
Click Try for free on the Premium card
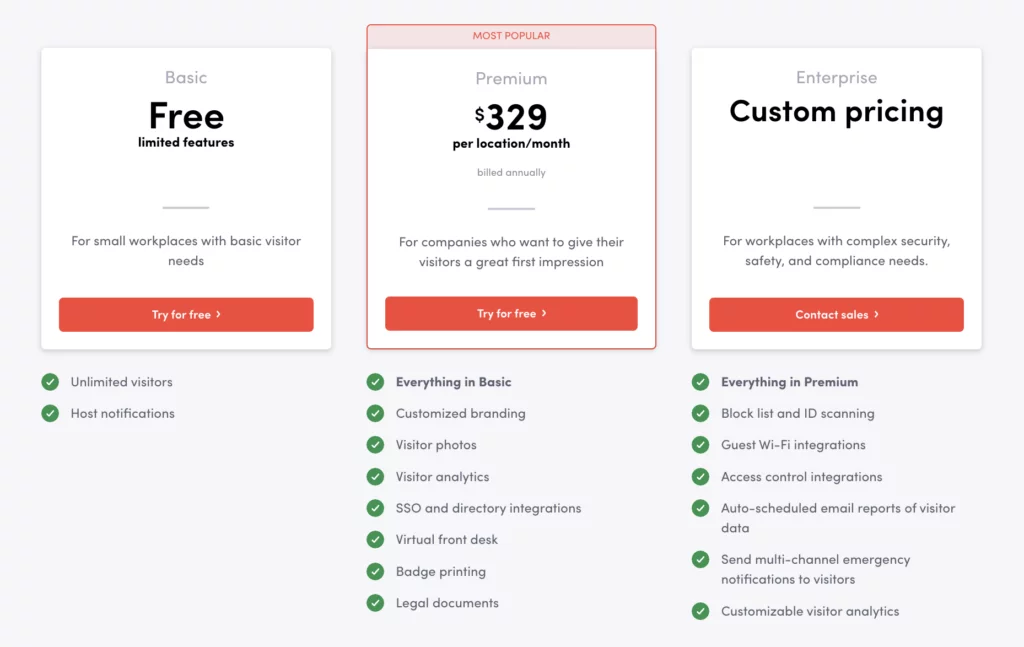point(511,313)
